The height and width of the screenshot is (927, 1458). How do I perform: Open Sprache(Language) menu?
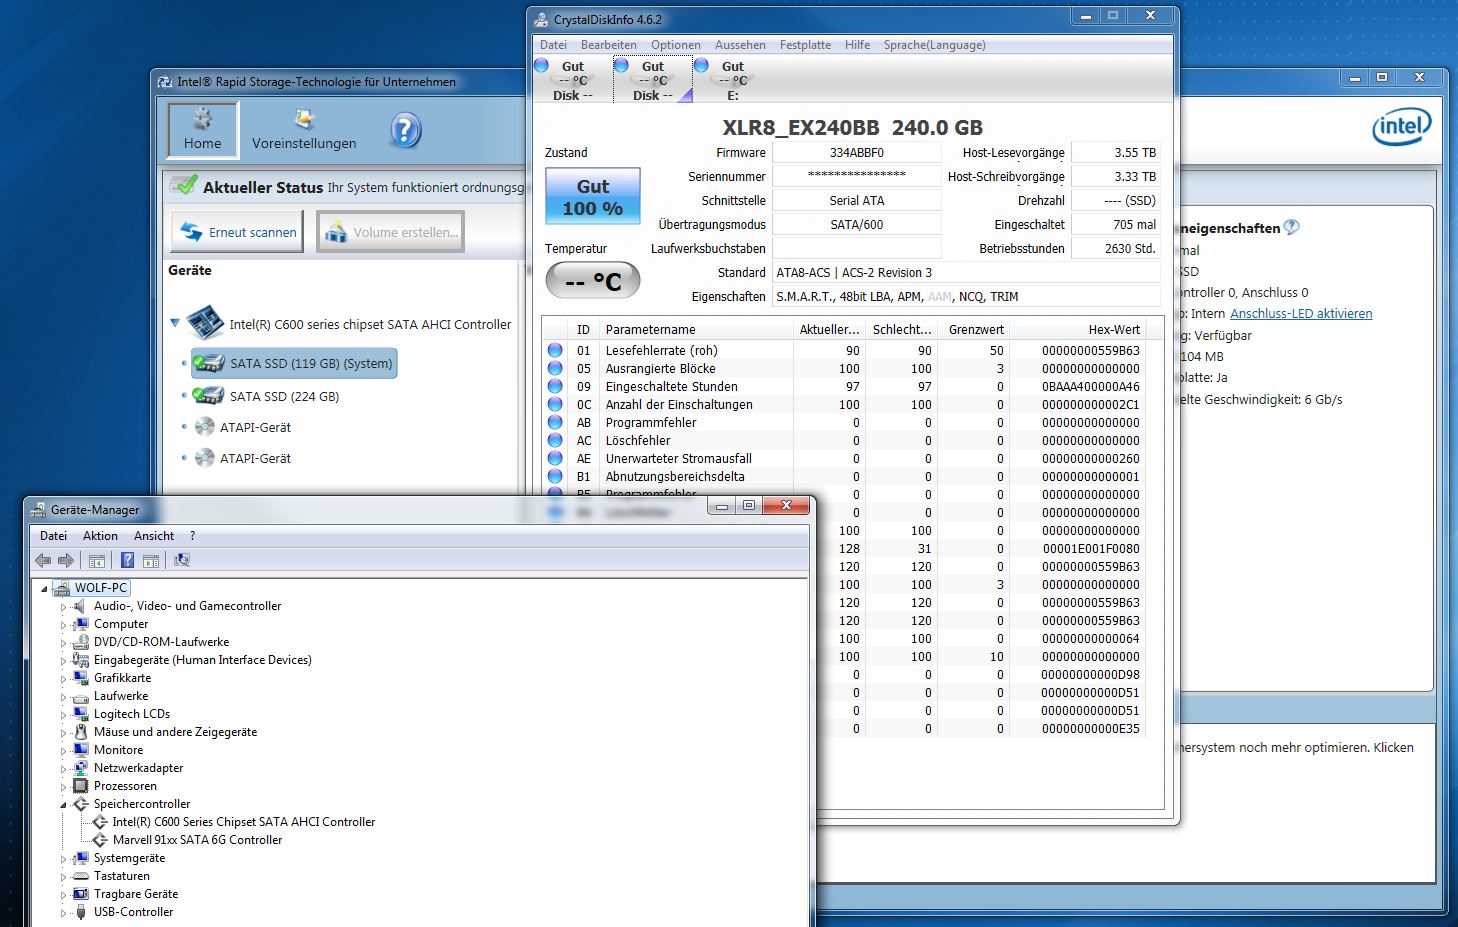[x=934, y=45]
